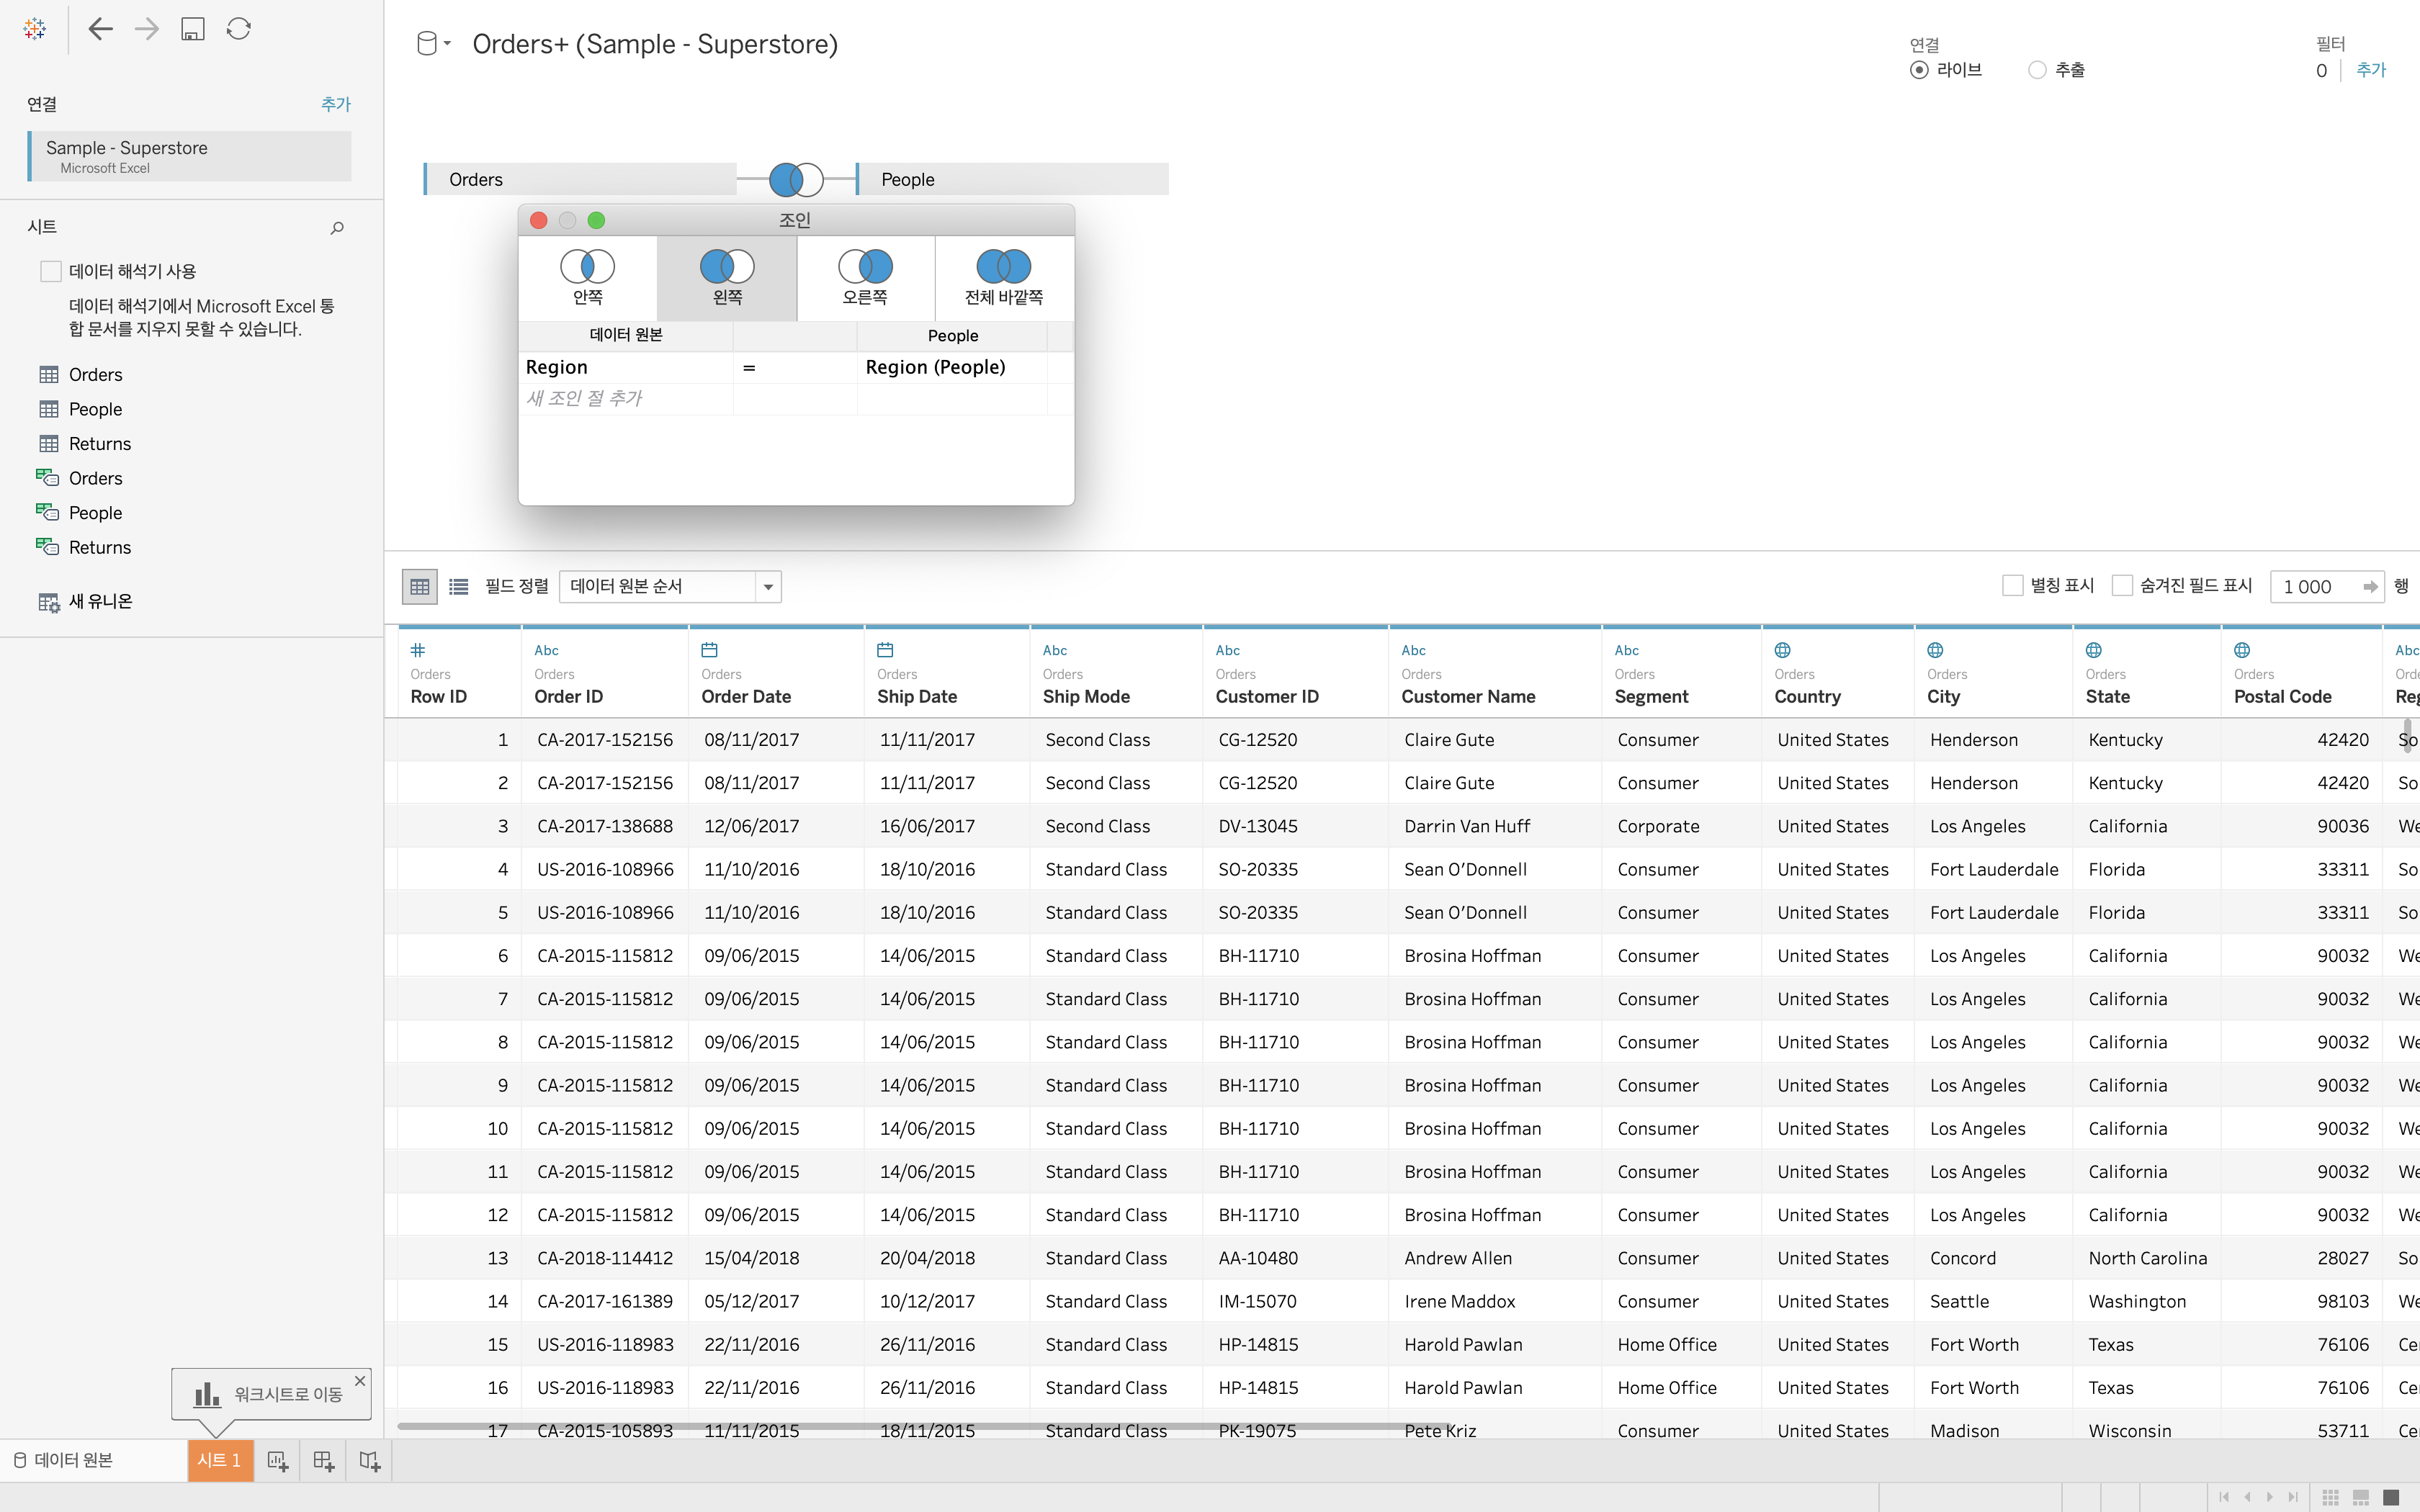This screenshot has height=1512, width=2420.
Task: Click the Ship Mode column header
Action: tap(1116, 672)
